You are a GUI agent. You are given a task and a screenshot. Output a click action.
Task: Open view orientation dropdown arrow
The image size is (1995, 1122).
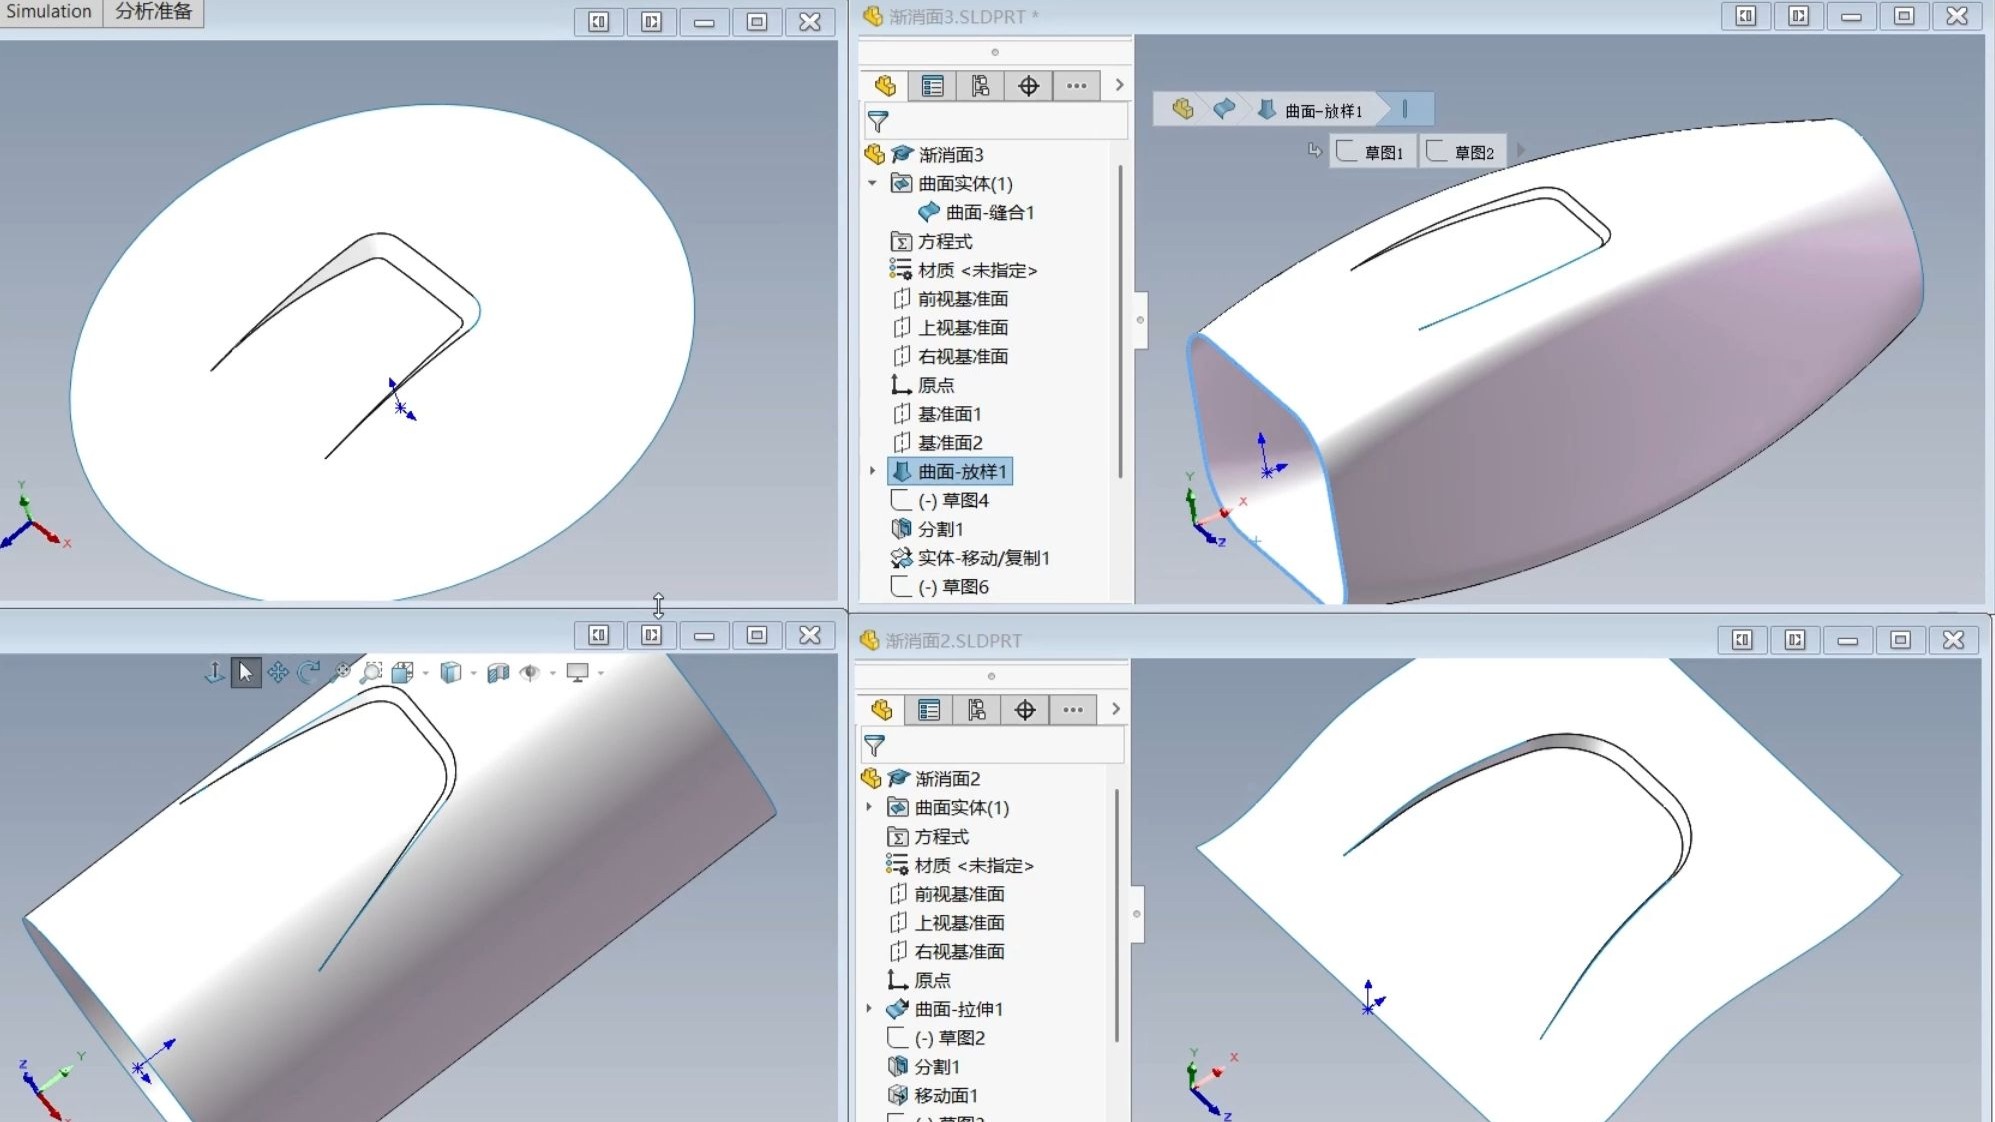click(x=426, y=674)
